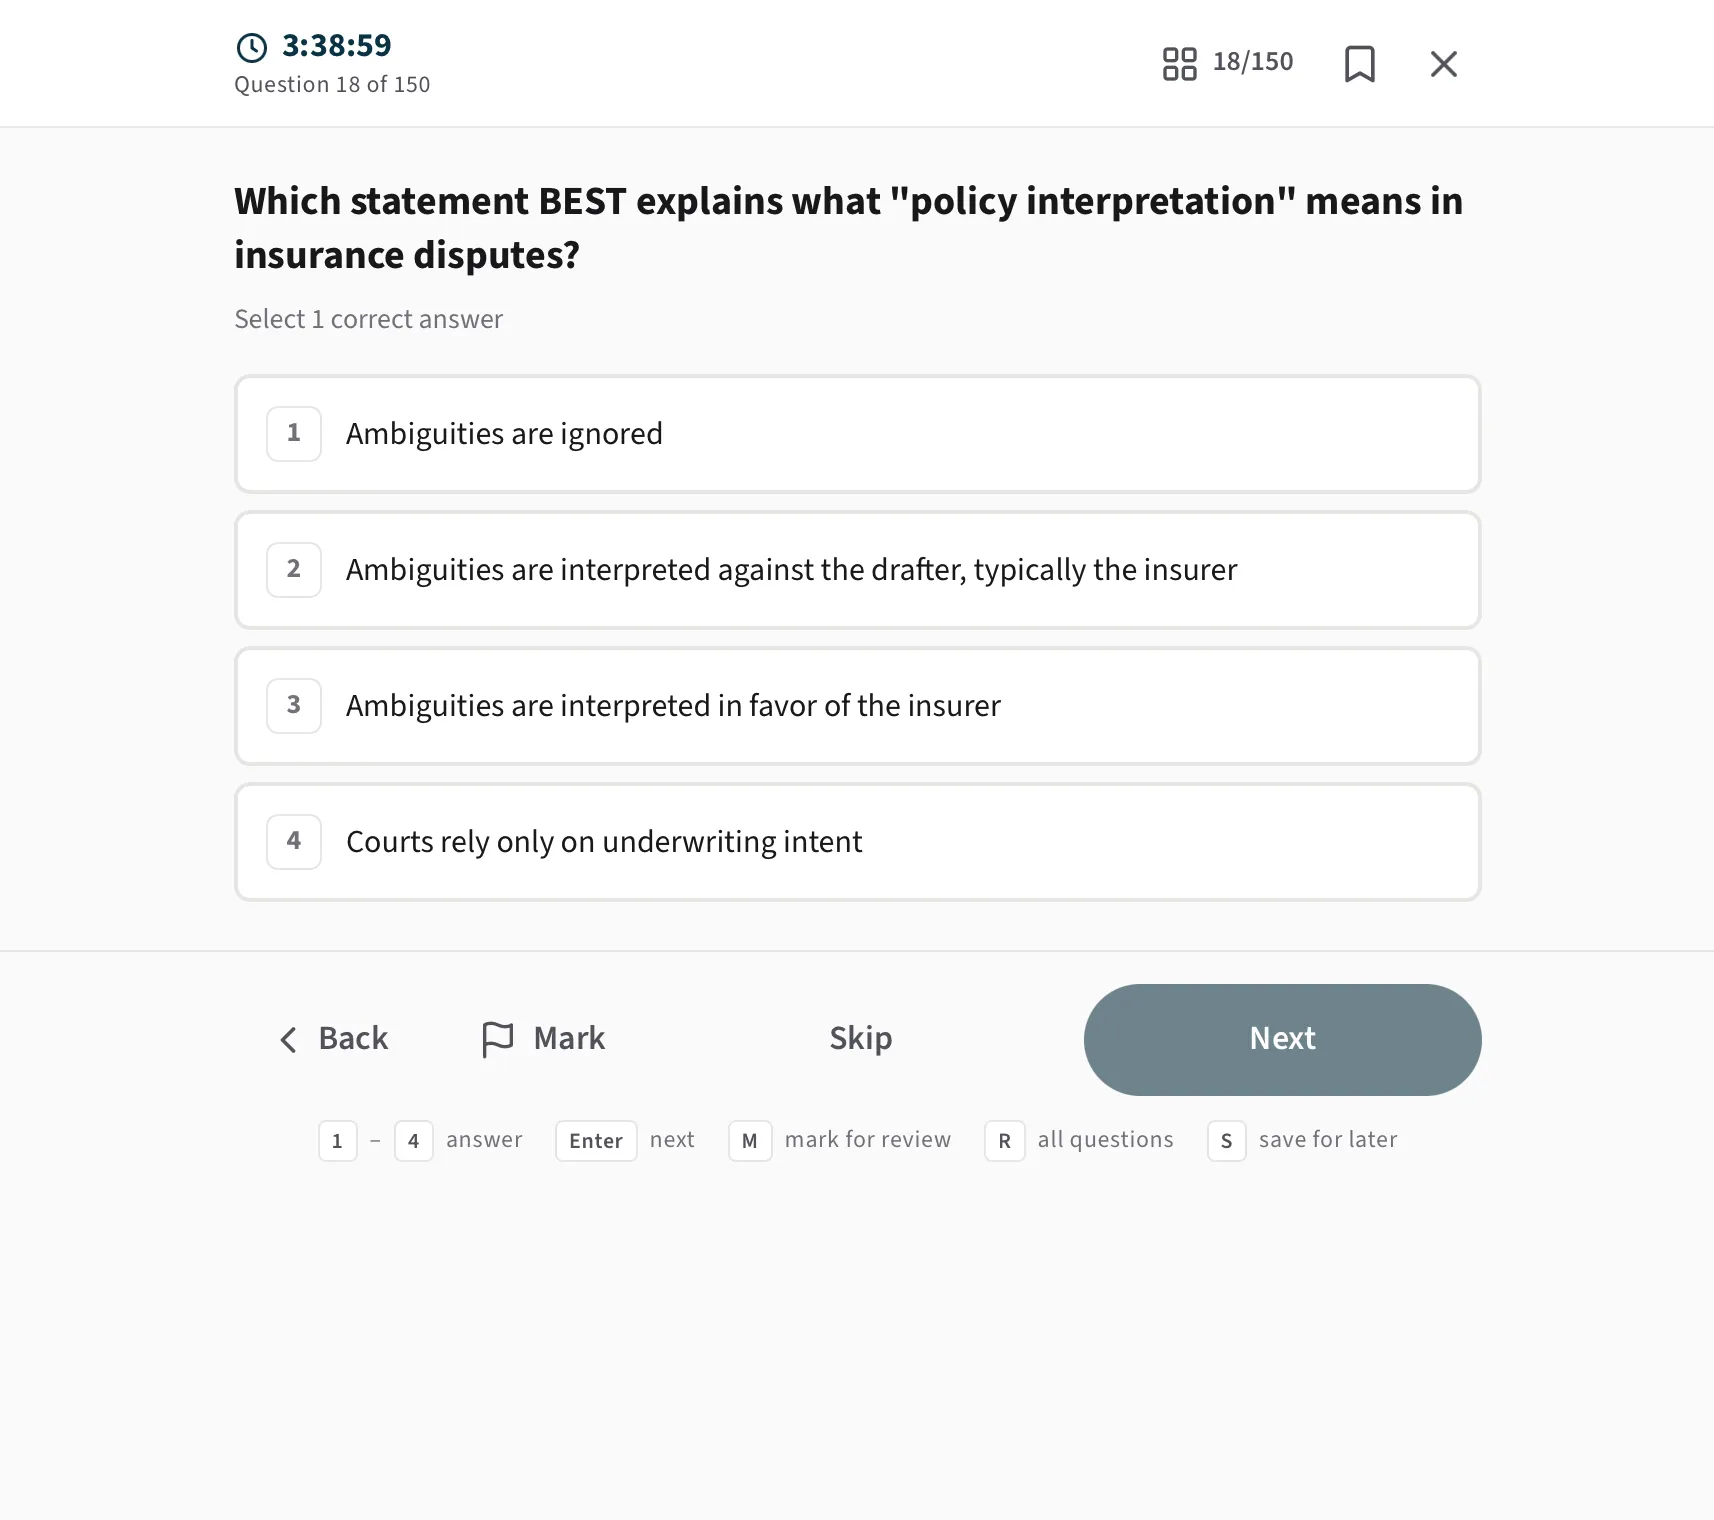Click the M shortcut key for mark for review

tap(750, 1141)
